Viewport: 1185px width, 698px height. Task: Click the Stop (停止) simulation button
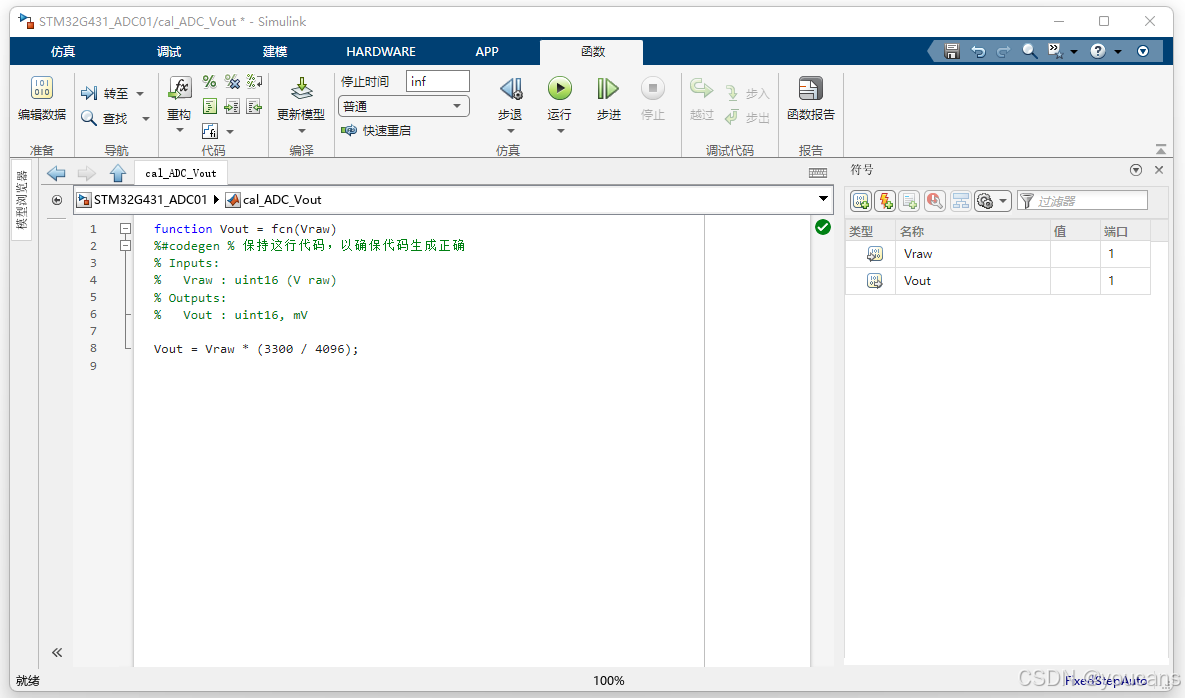coord(653,98)
